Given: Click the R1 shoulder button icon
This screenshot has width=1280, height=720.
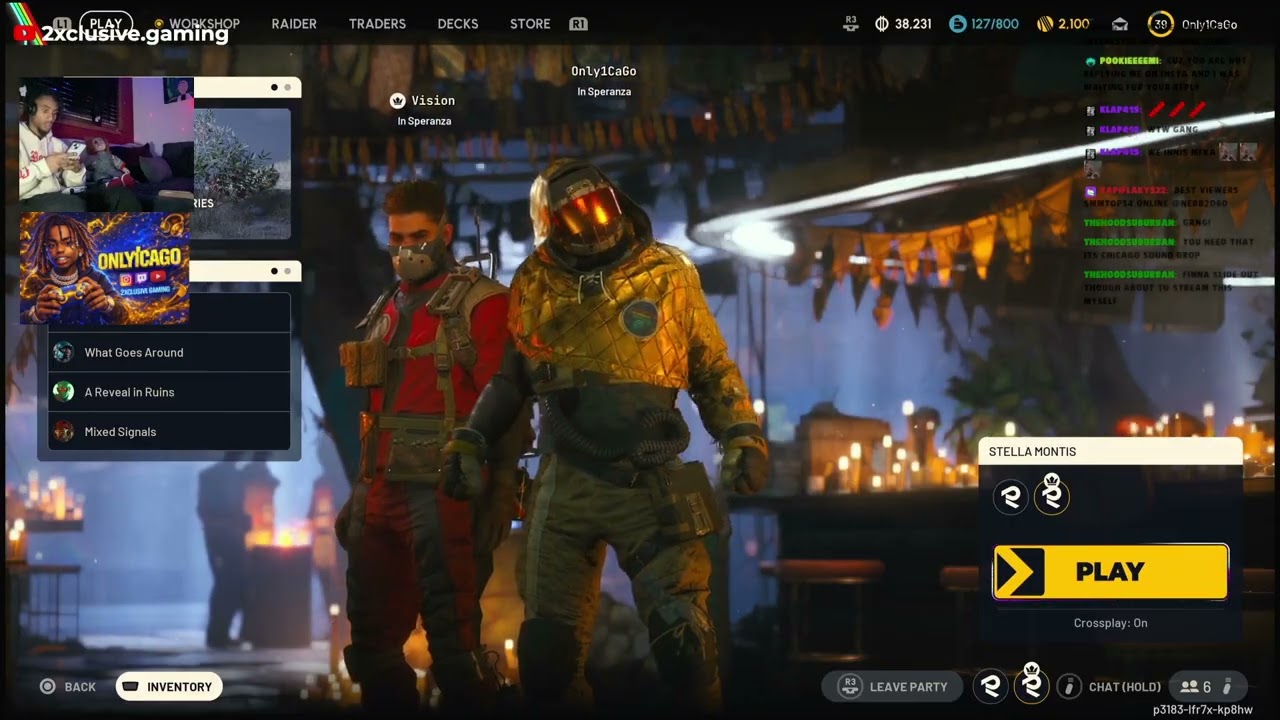Looking at the screenshot, I should [578, 24].
